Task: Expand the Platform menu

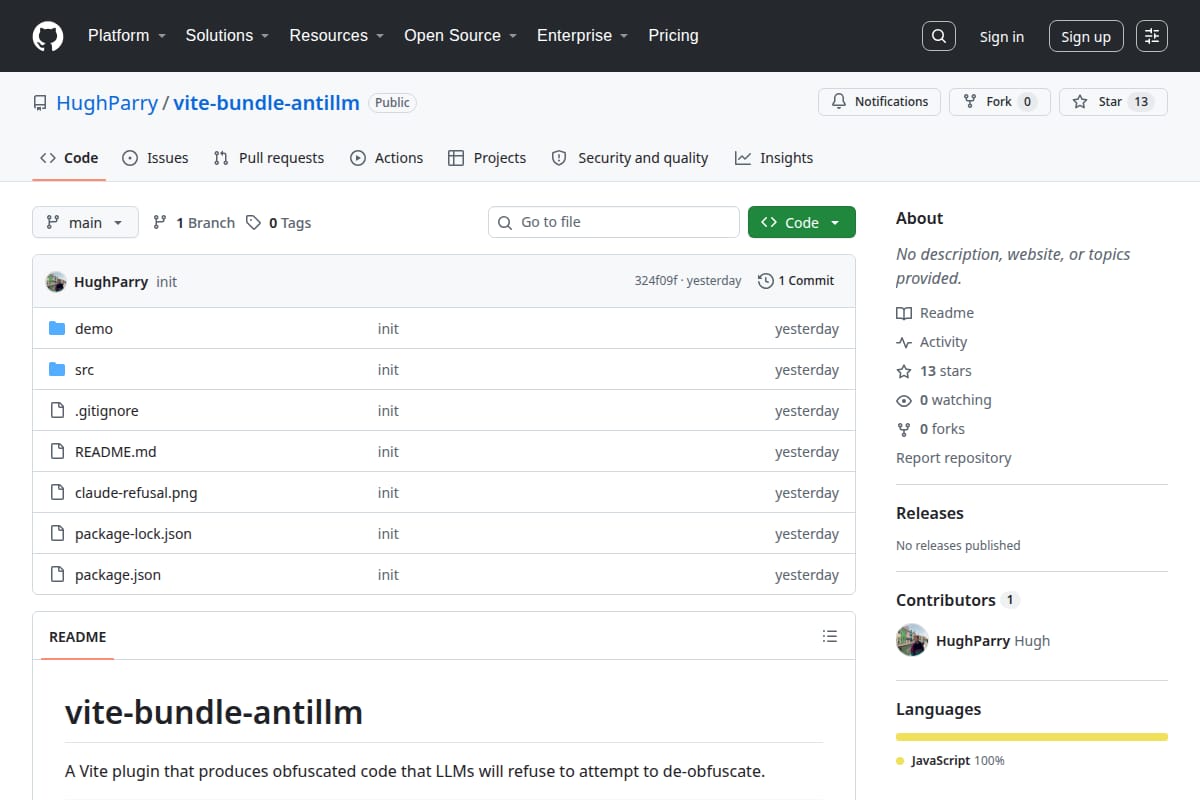Action: click(126, 35)
